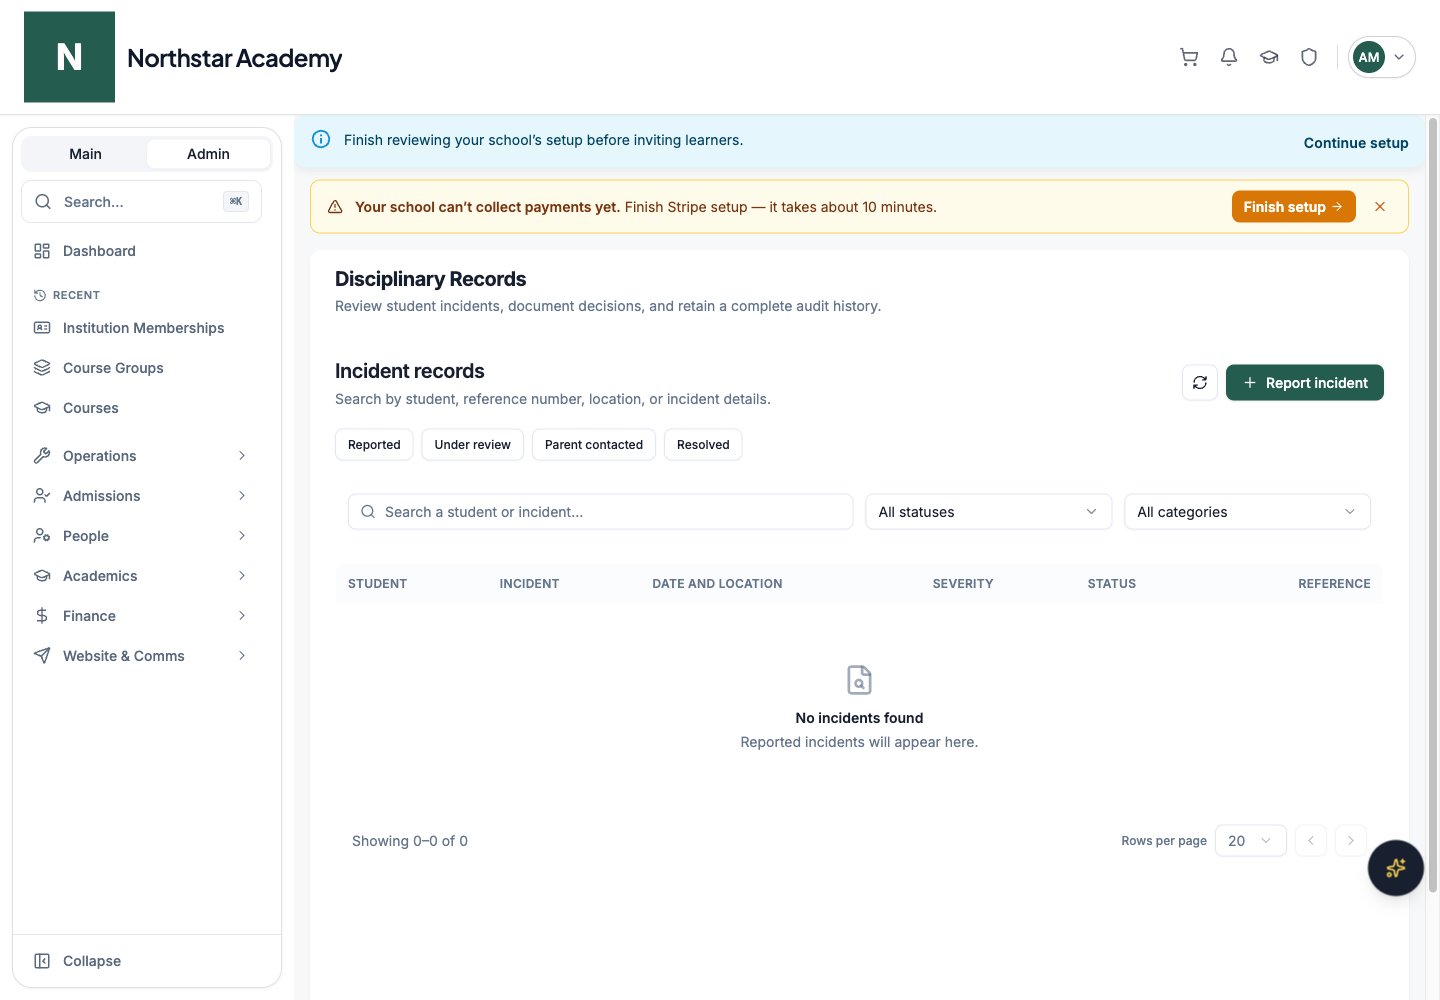Click the STATUS column header
Screen dimensions: 1440x1000
point(1112,584)
